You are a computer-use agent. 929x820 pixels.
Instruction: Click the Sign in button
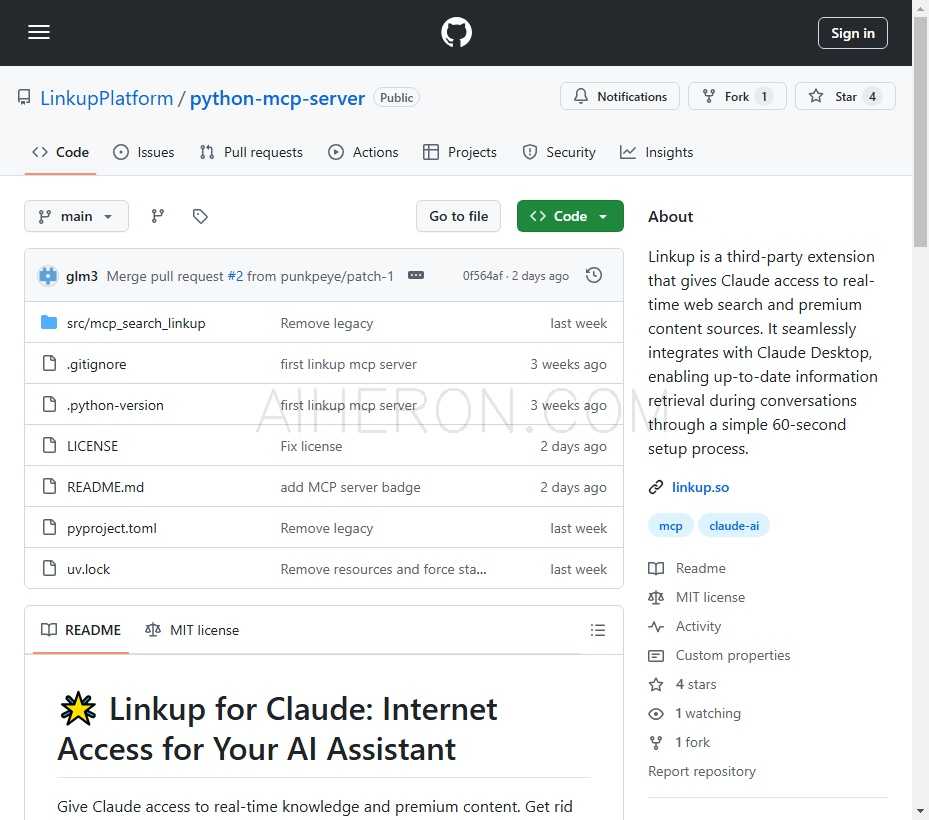852,33
